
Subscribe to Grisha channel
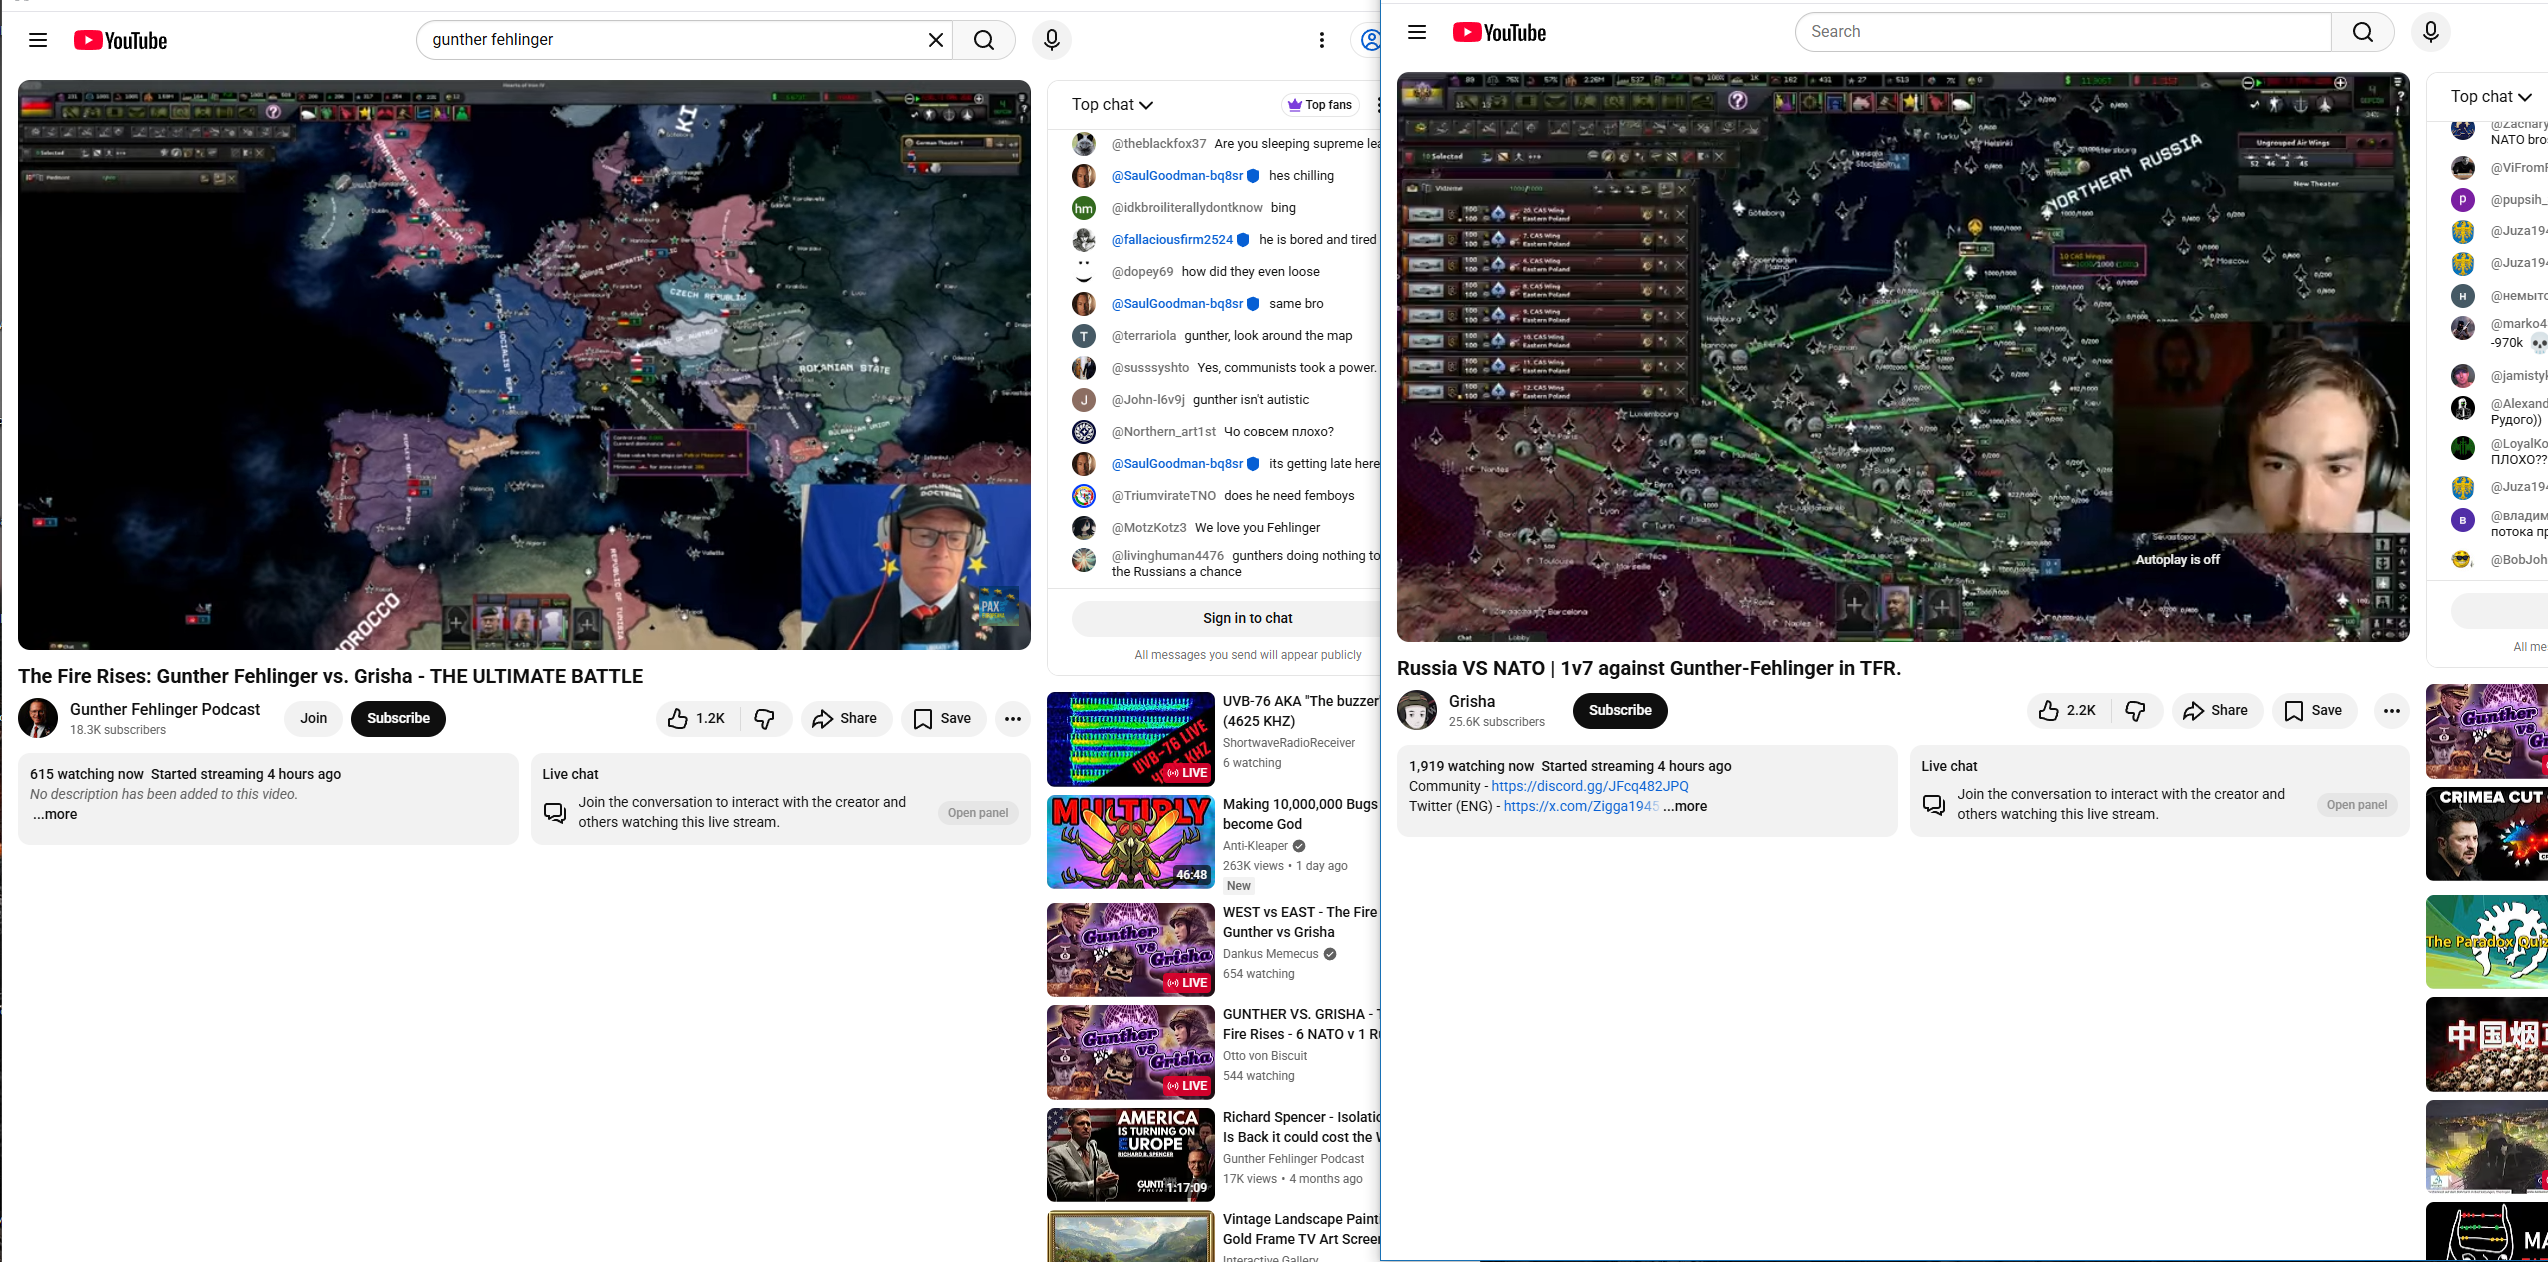click(1620, 710)
